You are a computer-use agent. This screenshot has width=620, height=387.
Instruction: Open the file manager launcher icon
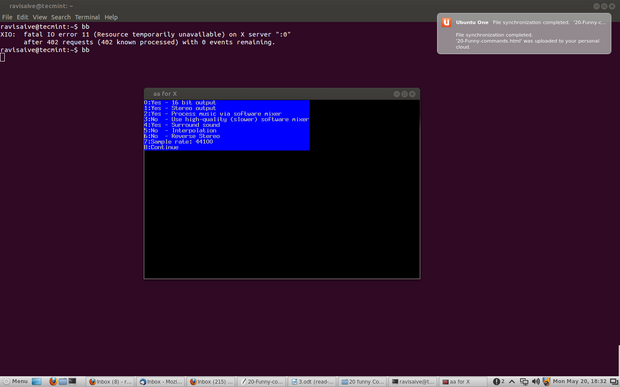[x=63, y=381]
